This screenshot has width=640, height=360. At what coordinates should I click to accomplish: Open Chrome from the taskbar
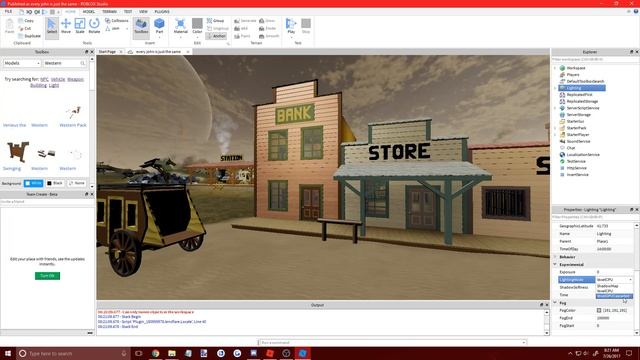coord(156,353)
